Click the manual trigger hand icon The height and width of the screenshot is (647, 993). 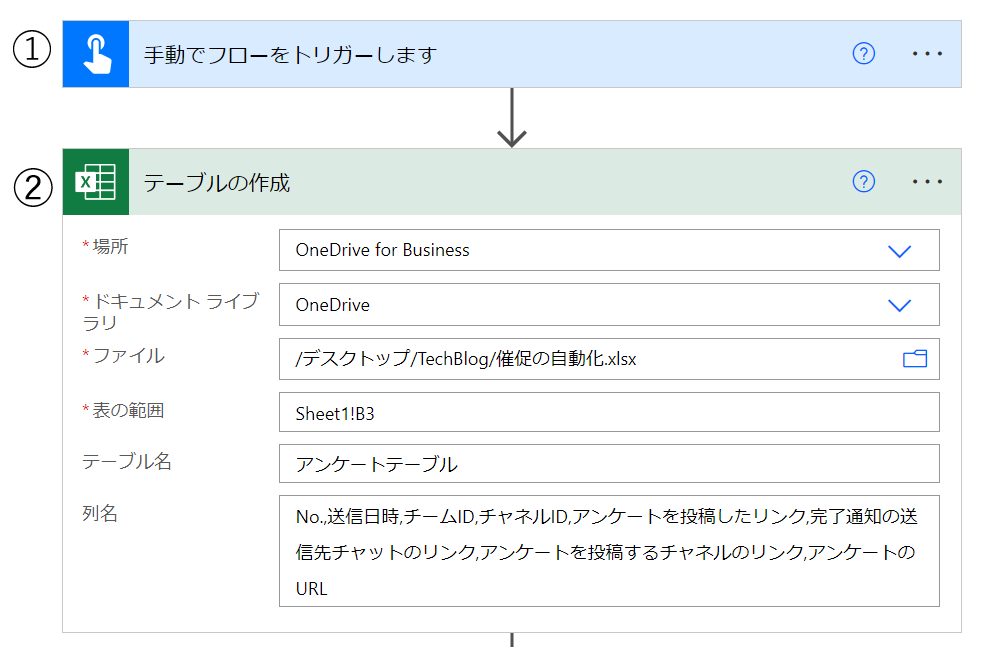[96, 54]
